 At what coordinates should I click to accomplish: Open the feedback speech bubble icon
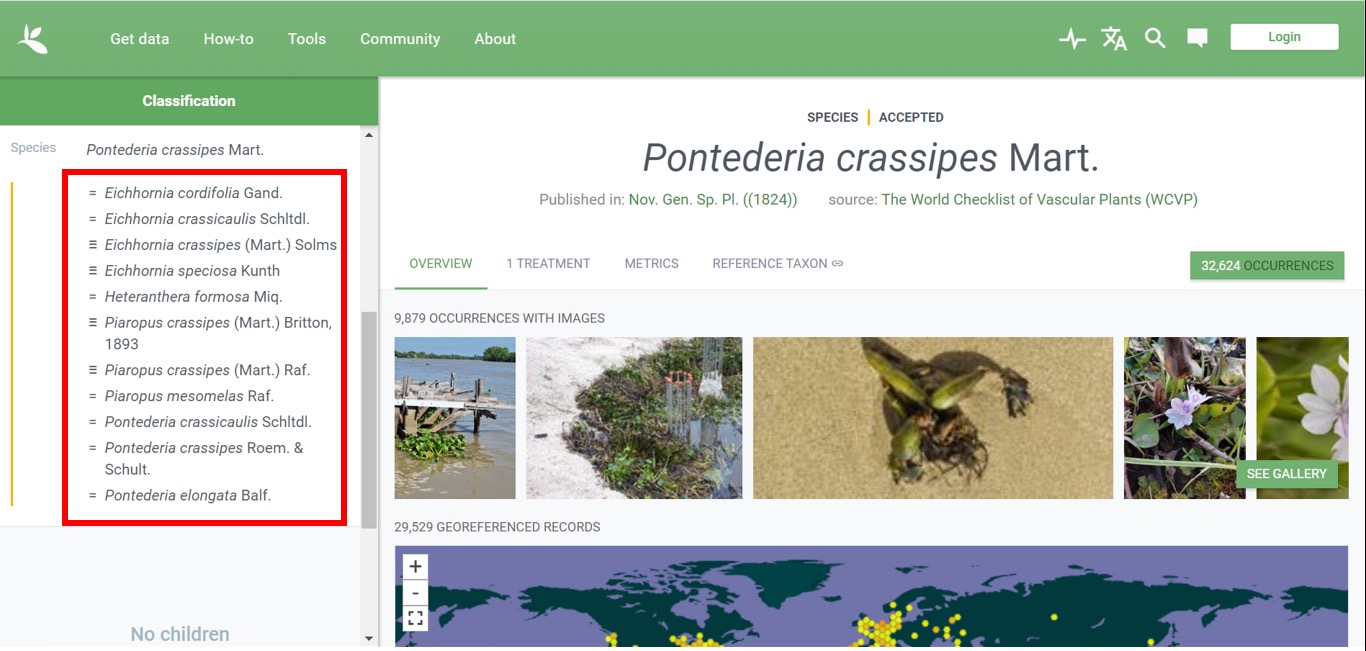coord(1197,39)
